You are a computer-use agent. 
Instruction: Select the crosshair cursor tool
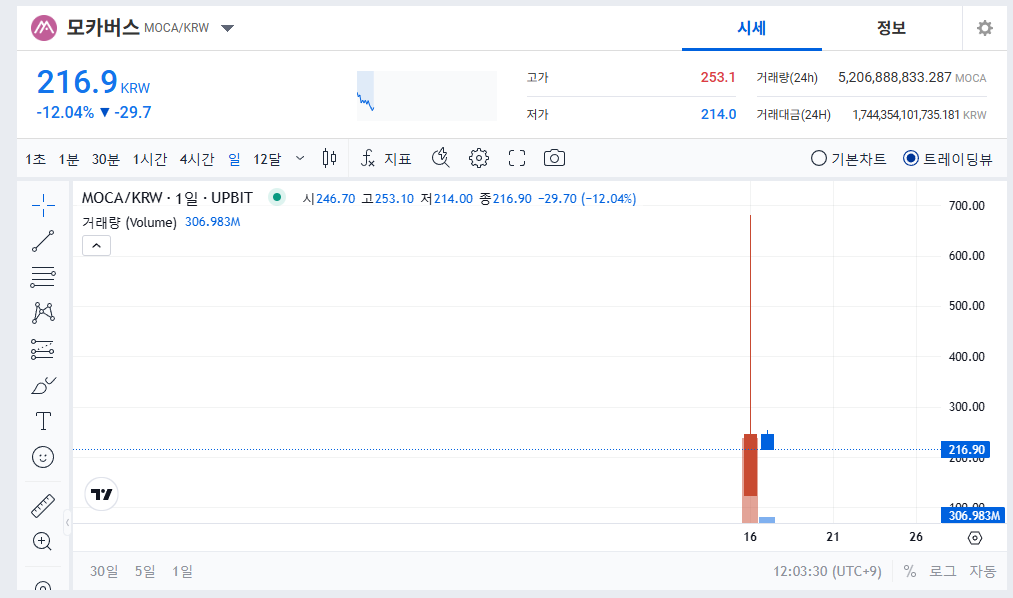[x=43, y=205]
